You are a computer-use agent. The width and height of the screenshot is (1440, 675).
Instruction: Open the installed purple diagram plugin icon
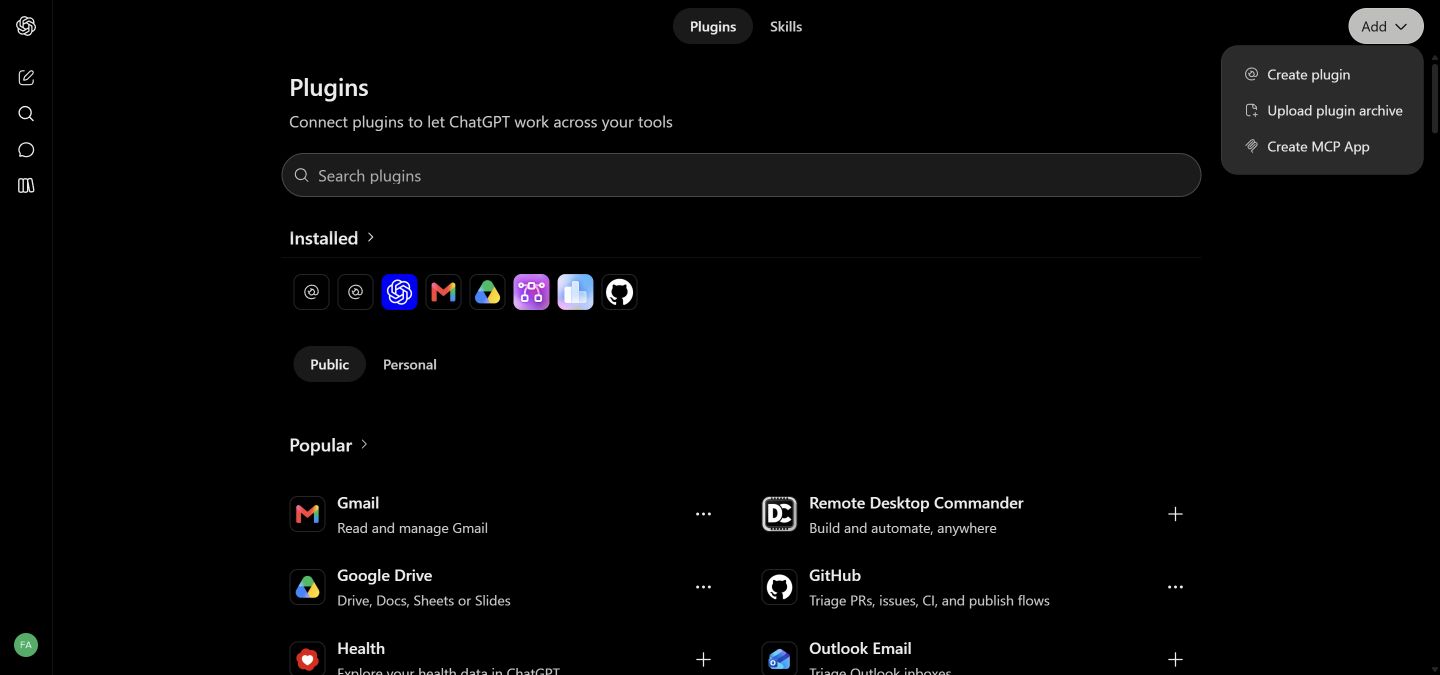[531, 292]
